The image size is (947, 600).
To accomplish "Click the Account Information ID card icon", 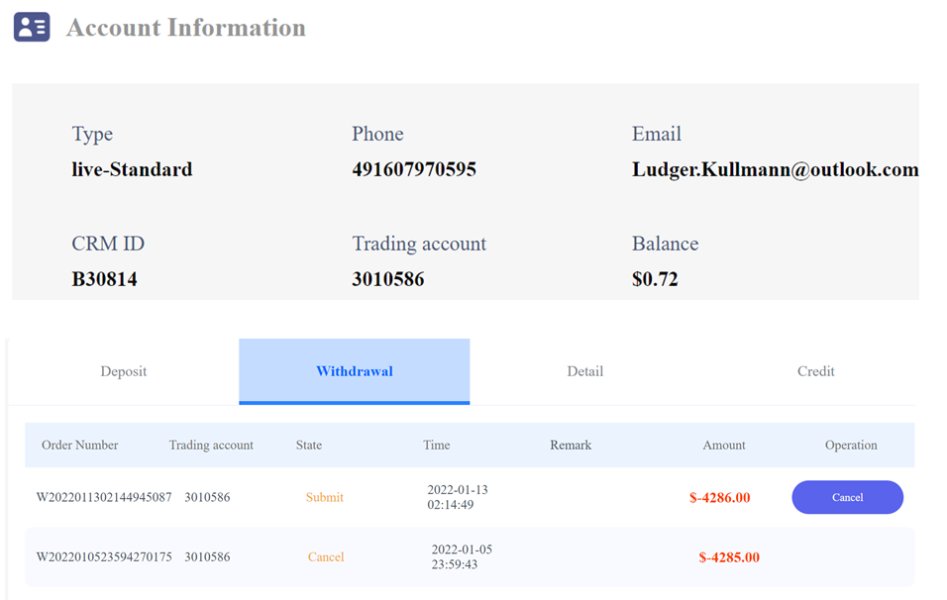I will 32,27.
